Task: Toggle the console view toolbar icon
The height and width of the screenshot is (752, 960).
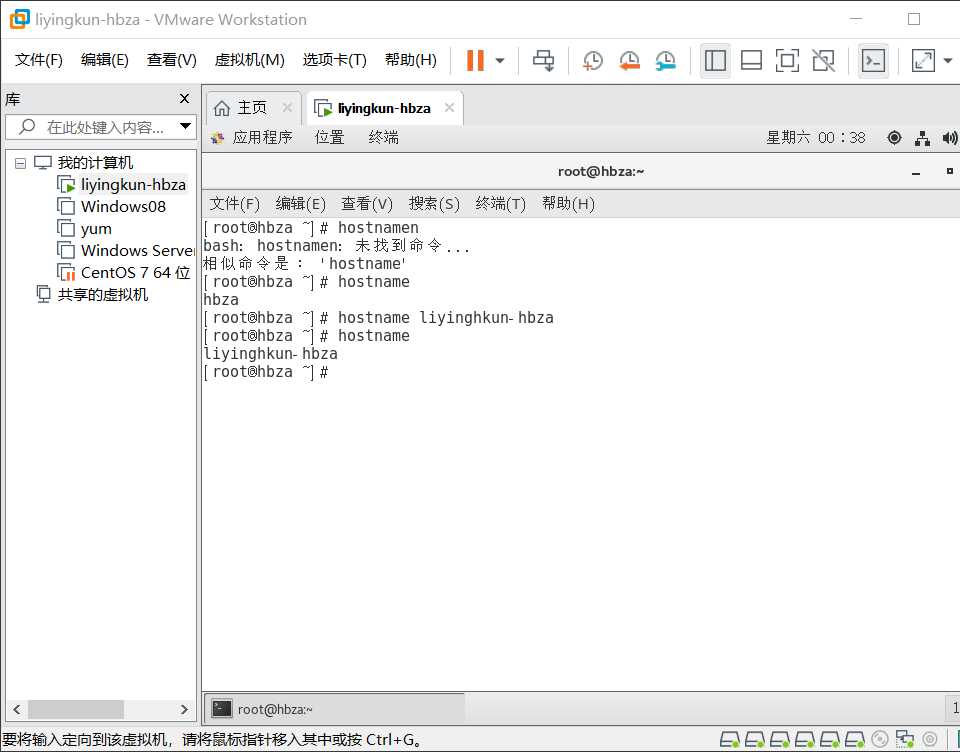Action: 874,60
